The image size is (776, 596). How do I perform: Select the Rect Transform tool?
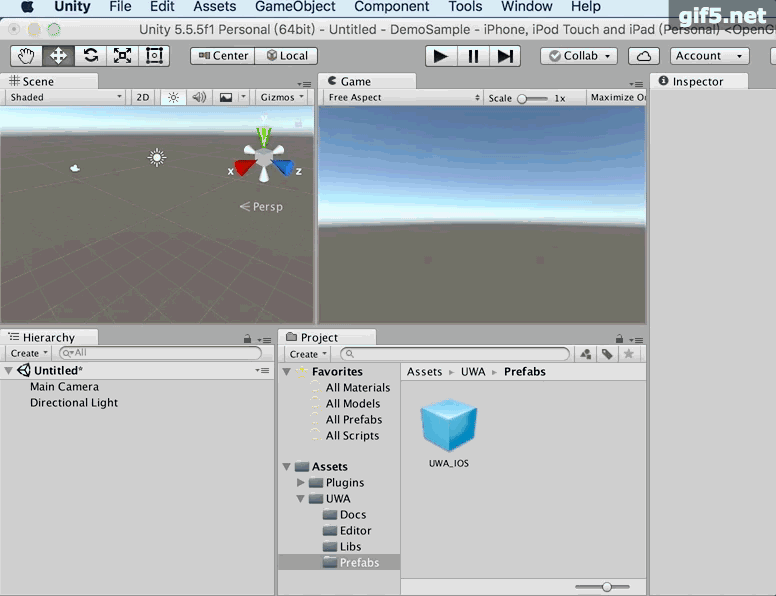154,56
